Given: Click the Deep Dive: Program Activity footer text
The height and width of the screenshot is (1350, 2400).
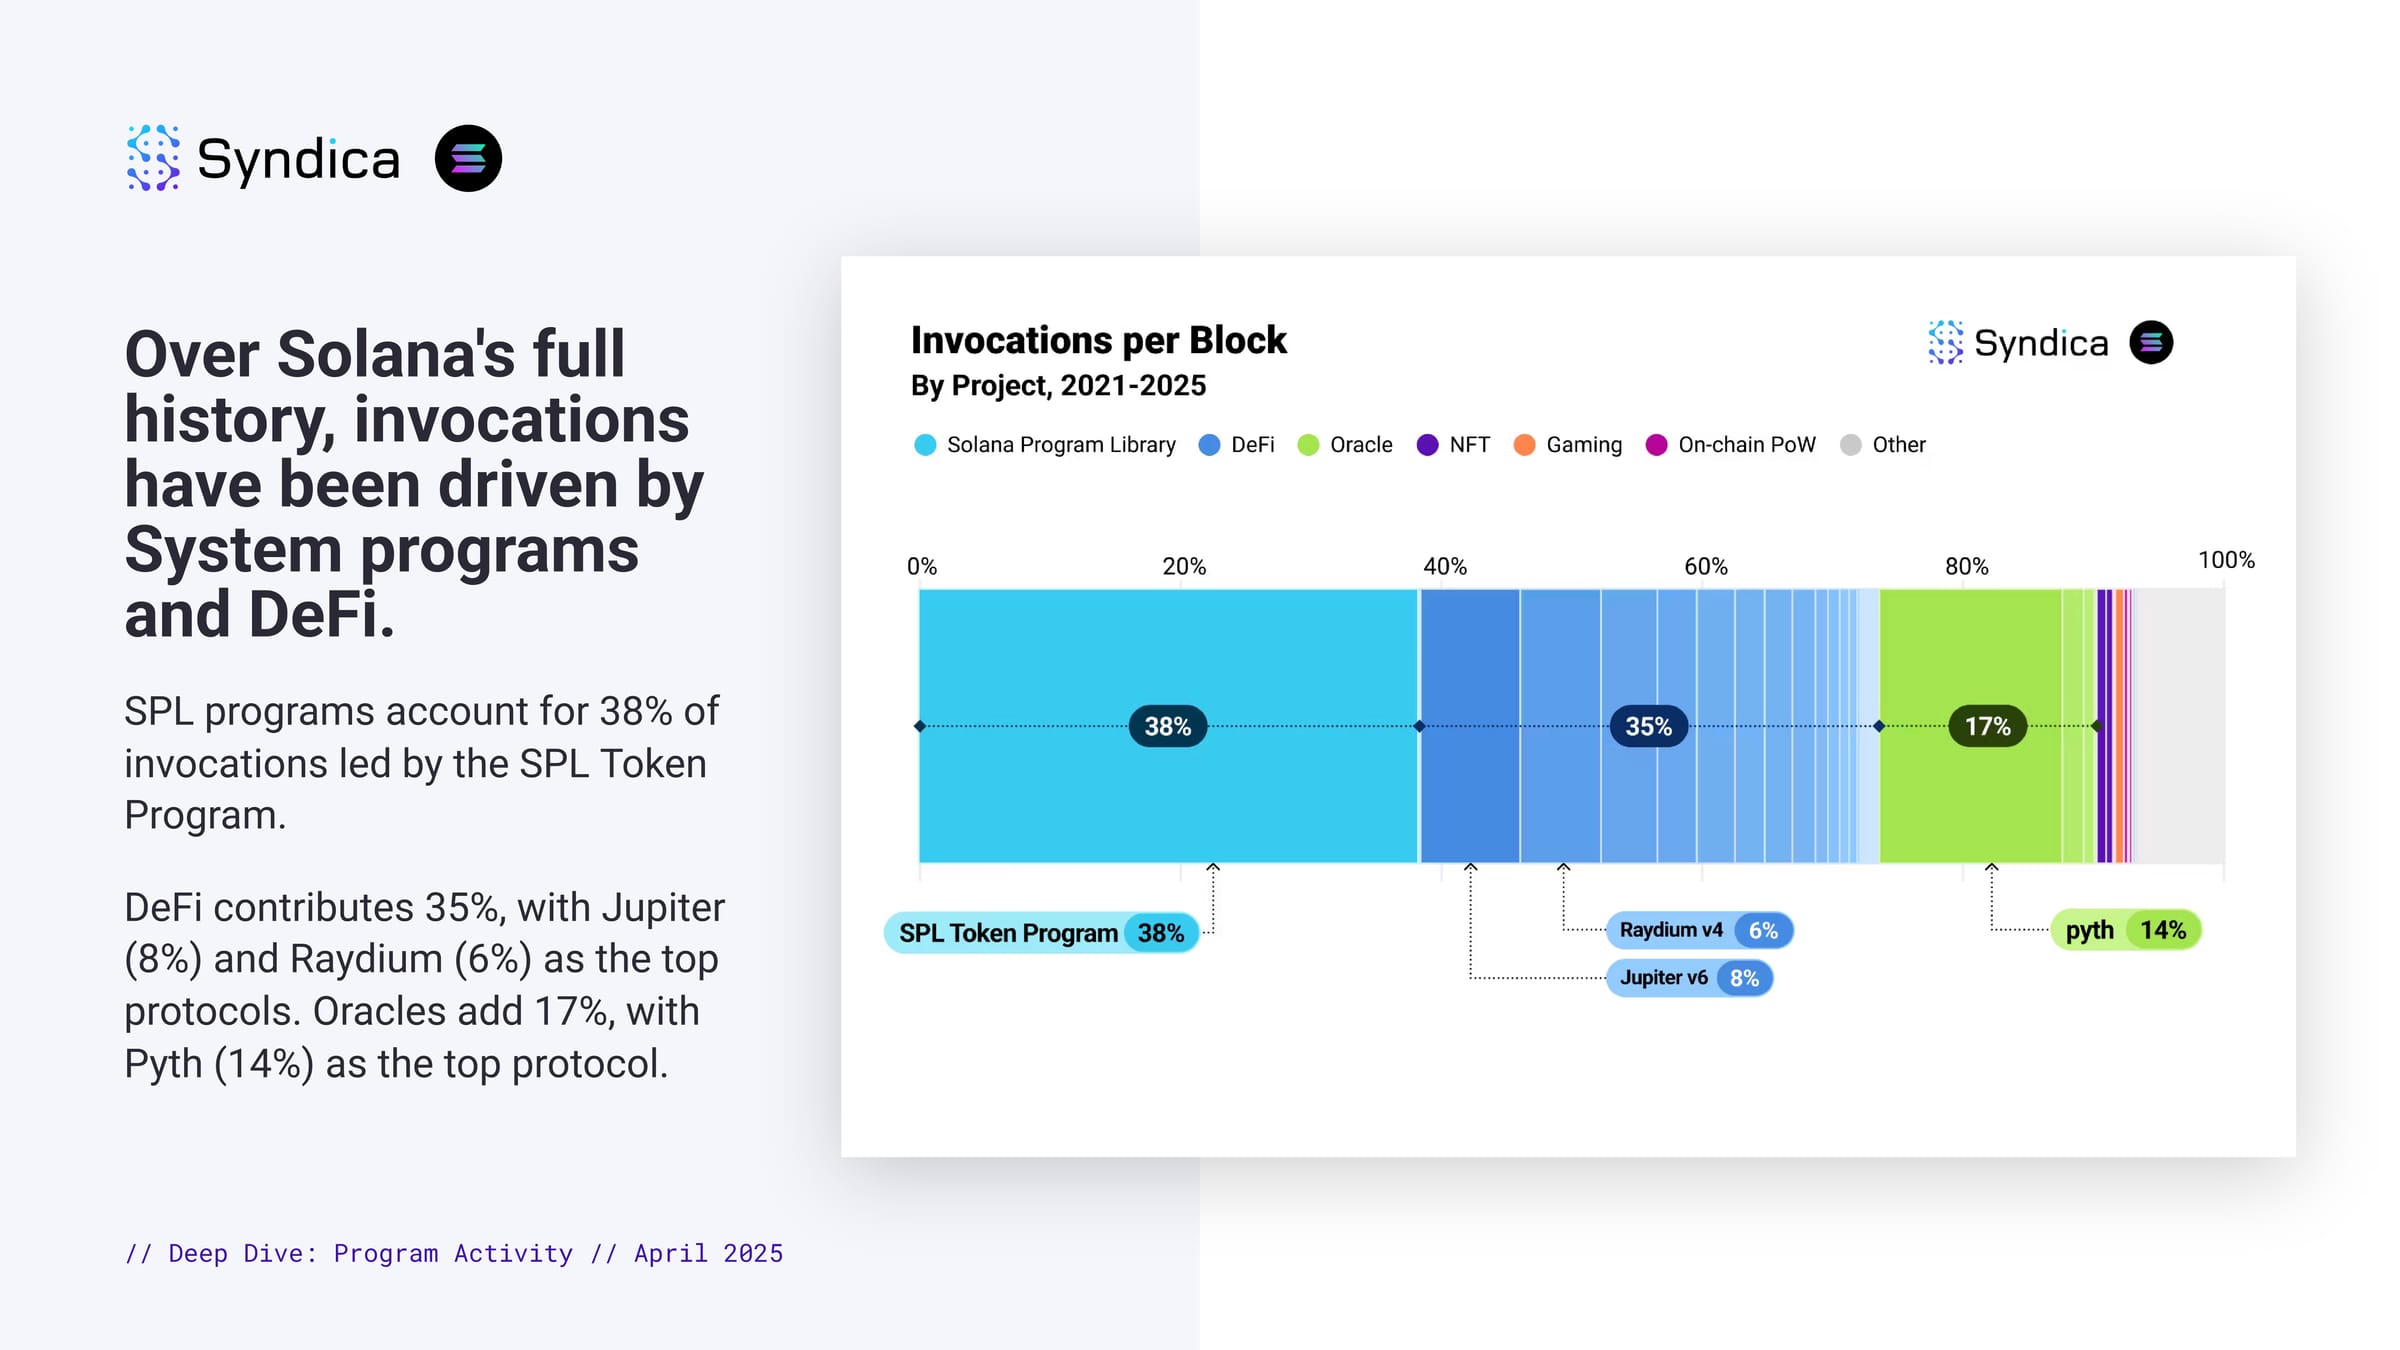Looking at the screenshot, I should point(454,1253).
